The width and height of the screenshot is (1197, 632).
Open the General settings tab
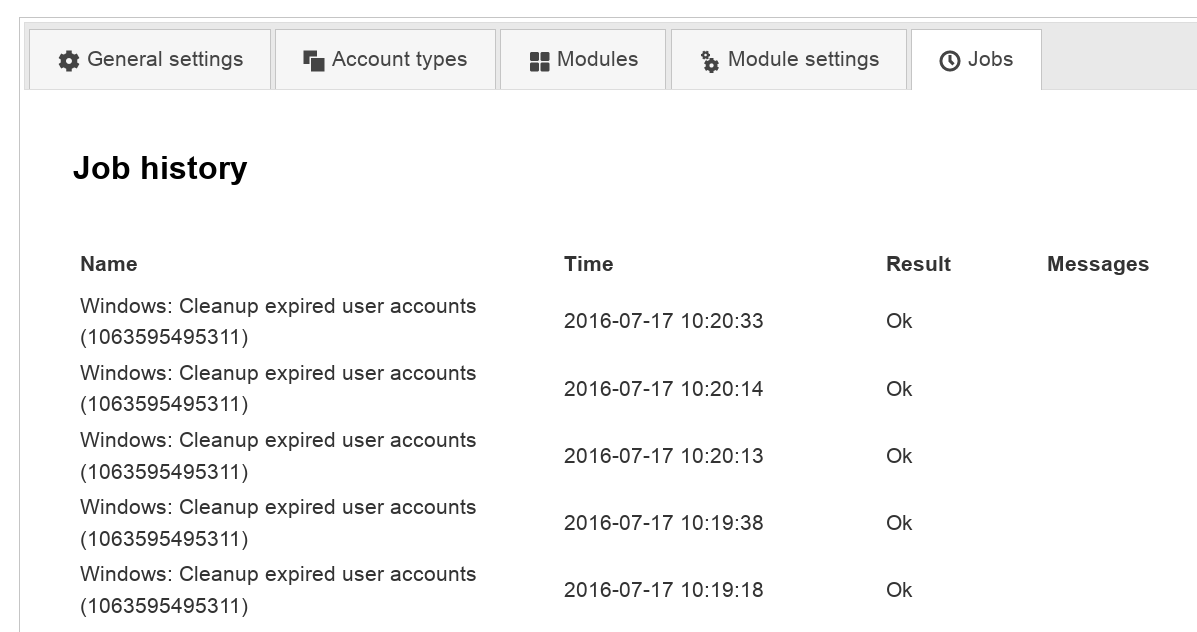[x=164, y=60]
